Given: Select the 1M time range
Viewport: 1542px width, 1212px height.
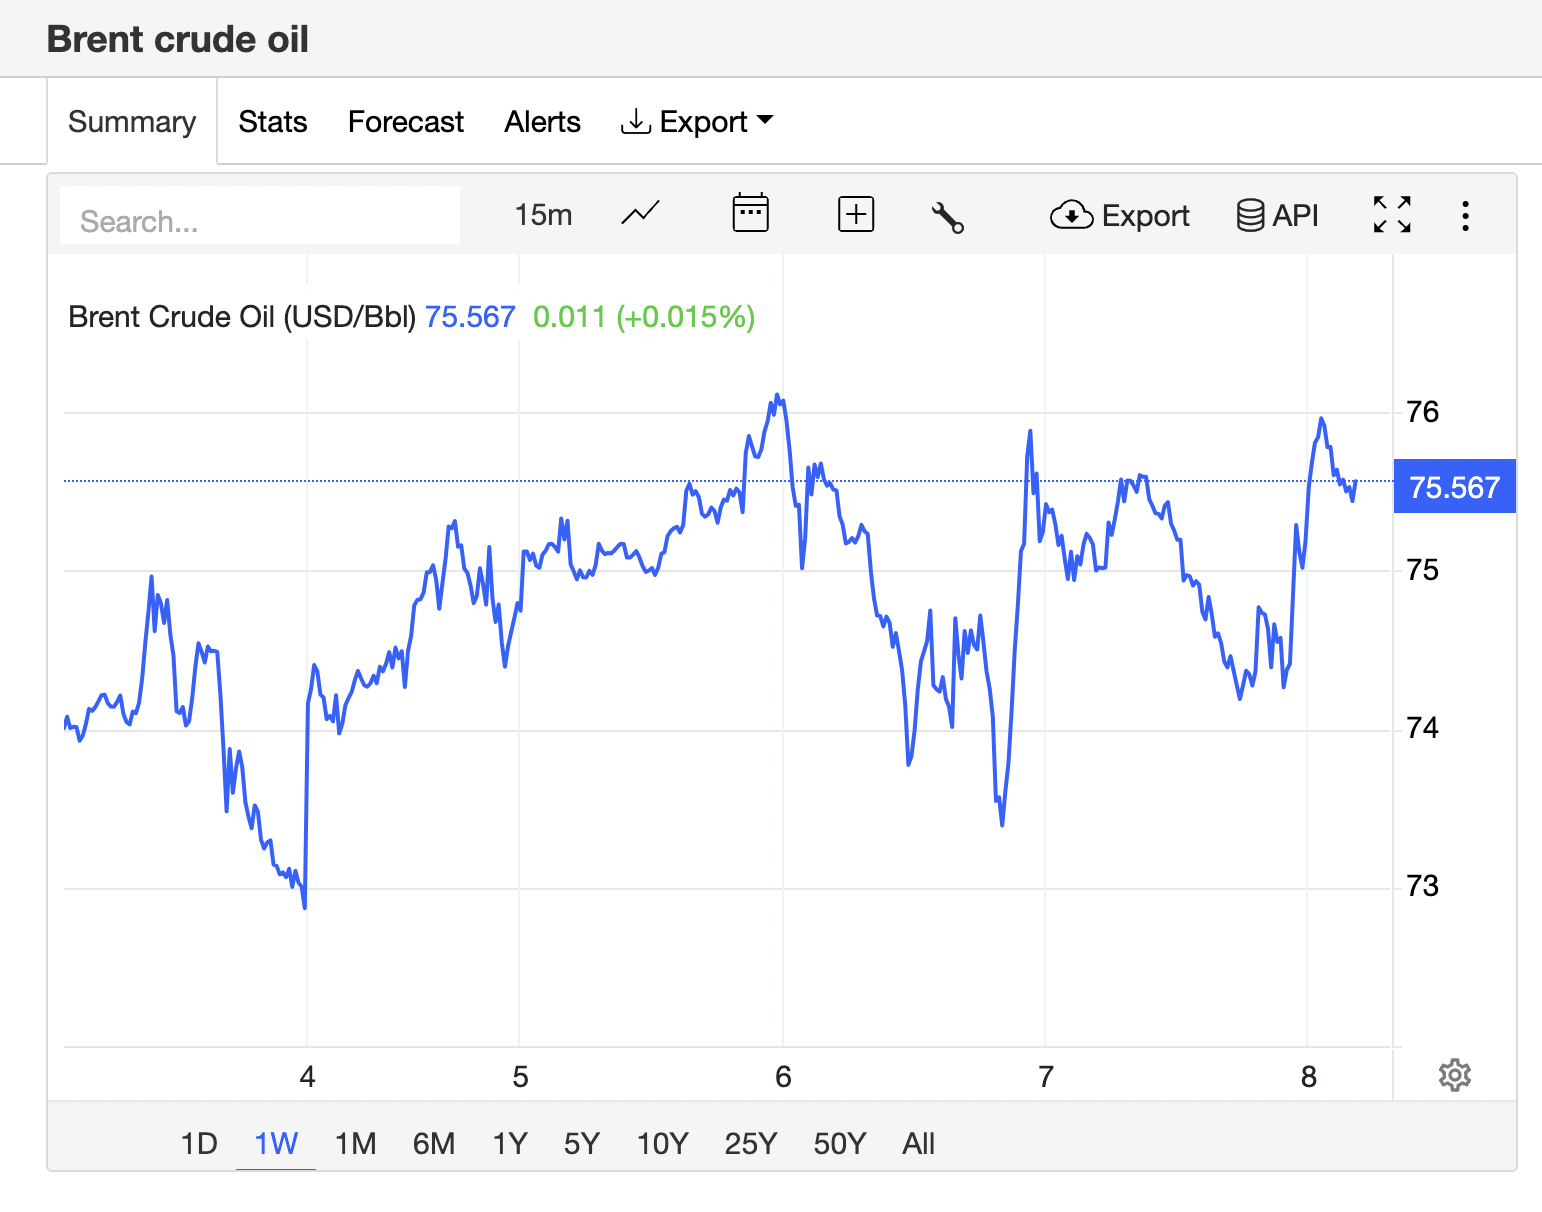Looking at the screenshot, I should coord(355,1143).
